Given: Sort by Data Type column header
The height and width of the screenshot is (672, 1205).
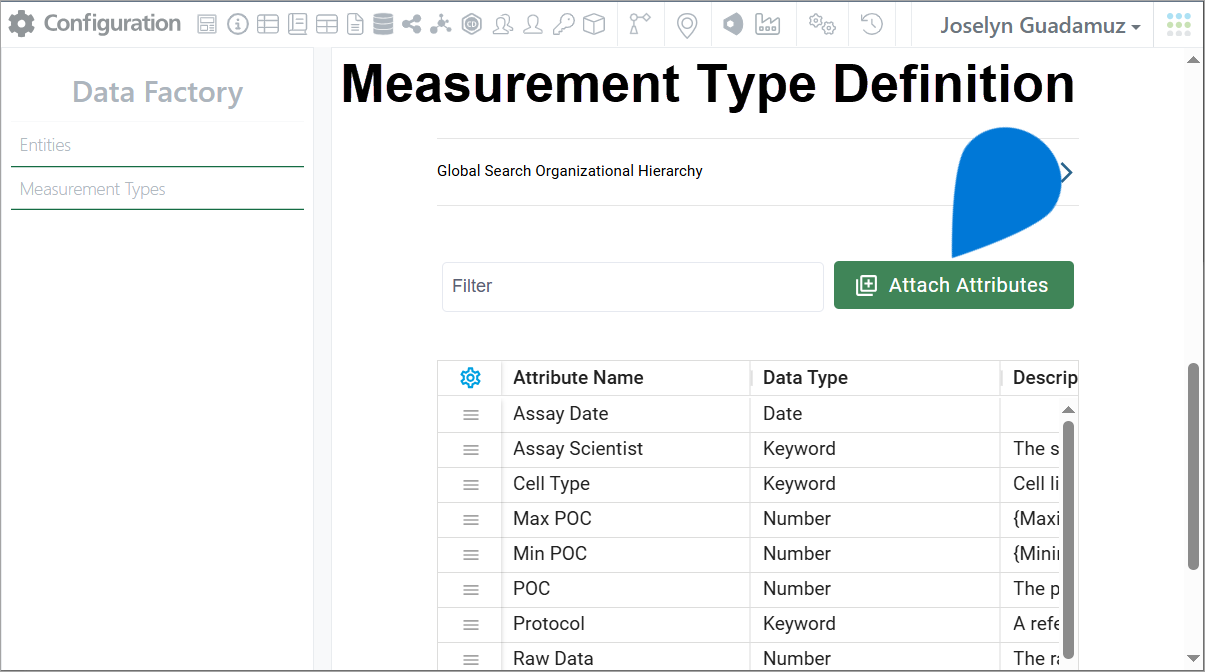Looking at the screenshot, I should (x=805, y=378).
